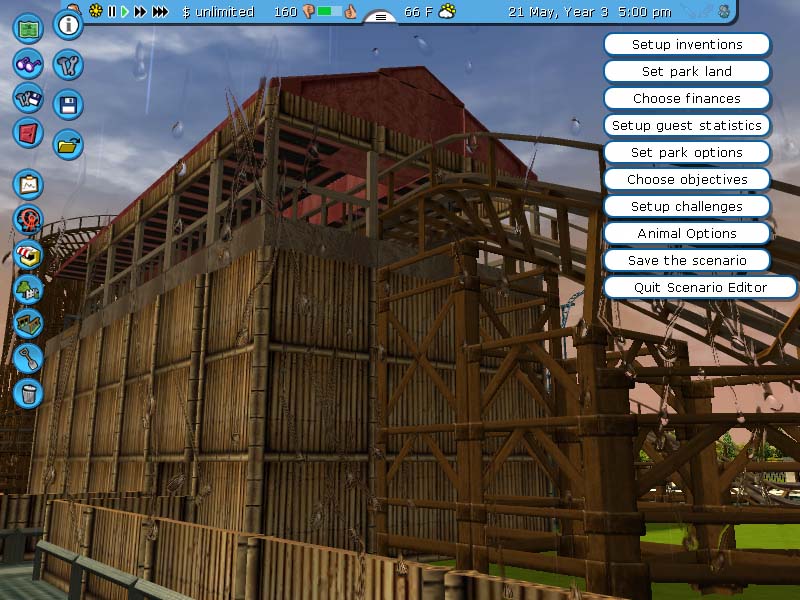800x600 pixels.
Task: Select the shovel terrain tool
Action: (28, 359)
